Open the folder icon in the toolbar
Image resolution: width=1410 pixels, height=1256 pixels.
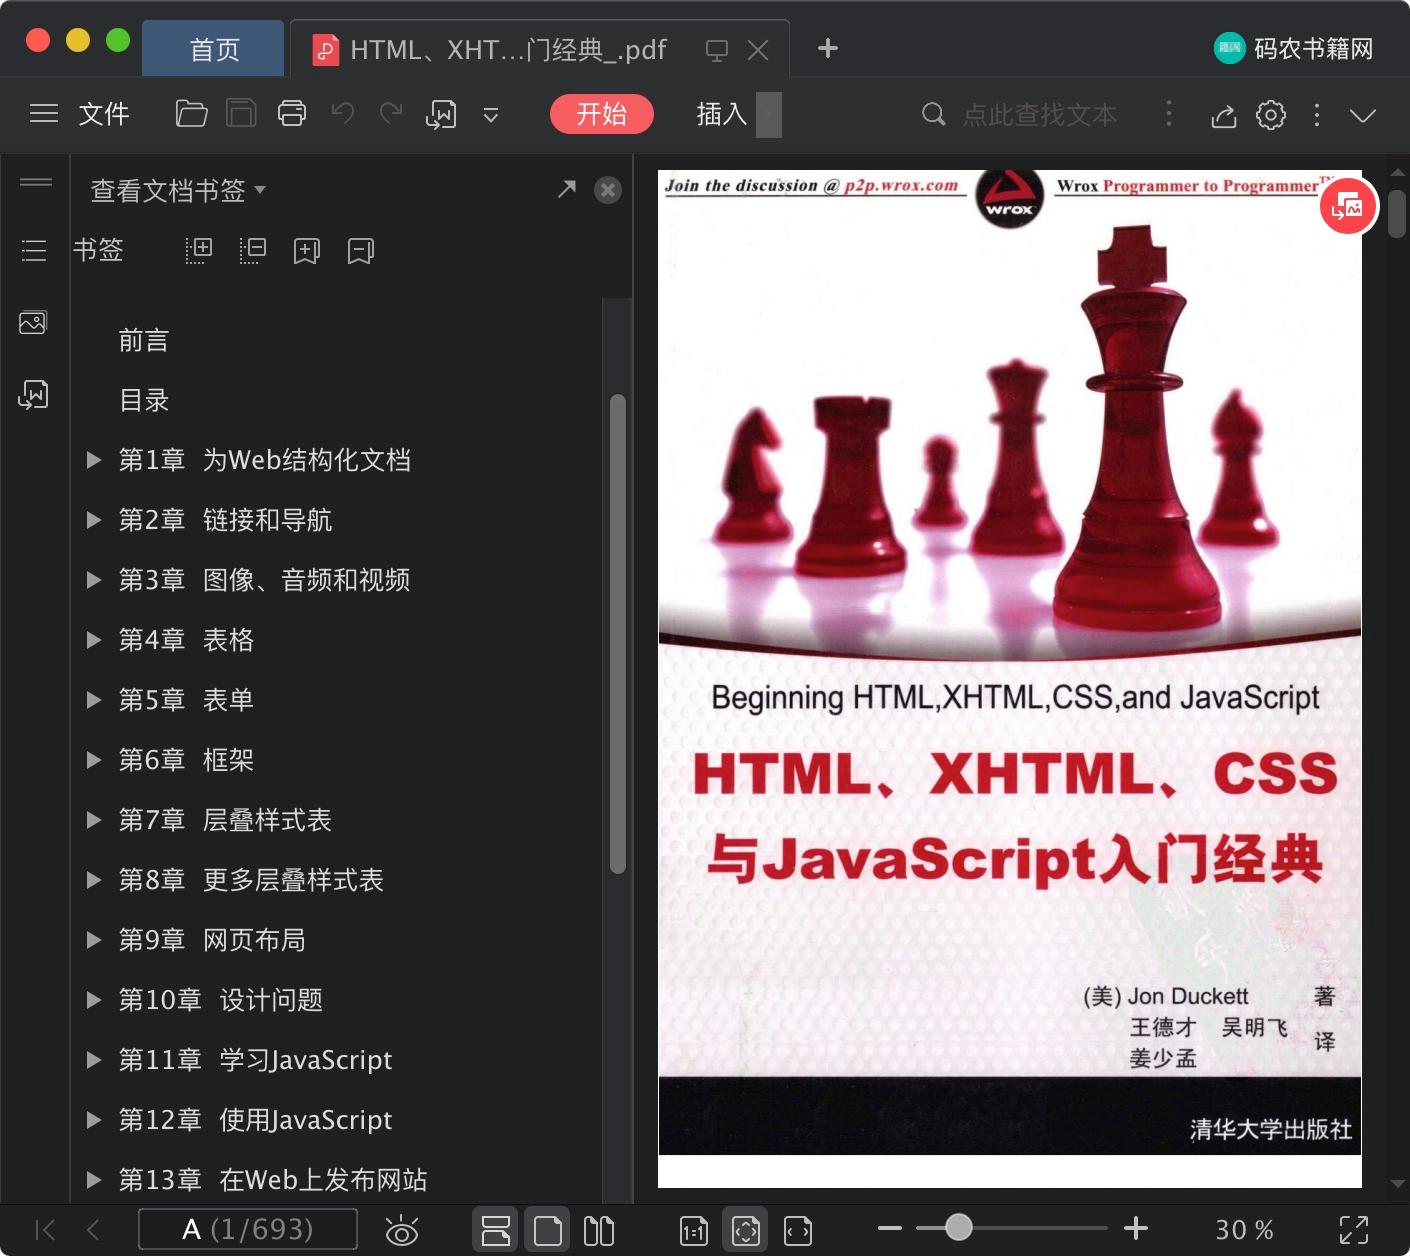[191, 114]
